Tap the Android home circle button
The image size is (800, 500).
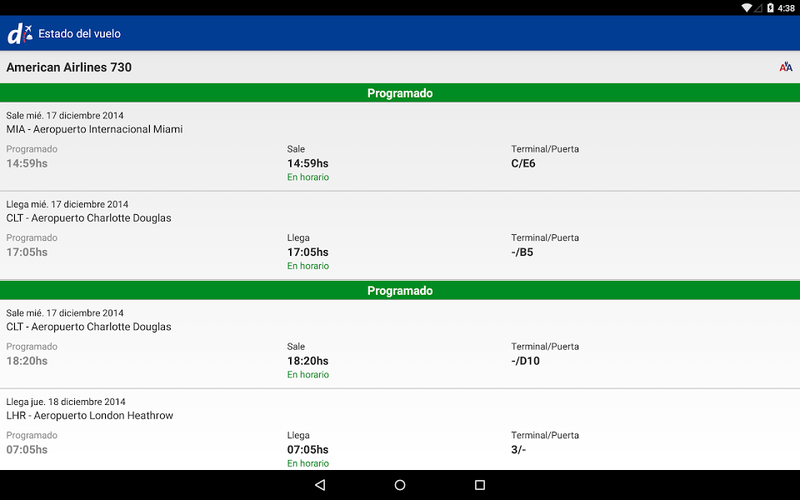pos(400,485)
